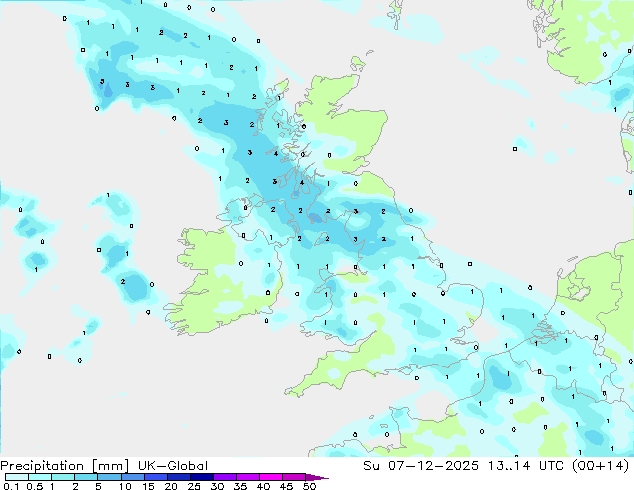The width and height of the screenshot is (634, 490).
Task: Select the 2–5 mm legend color swatch
Action: [86, 477]
